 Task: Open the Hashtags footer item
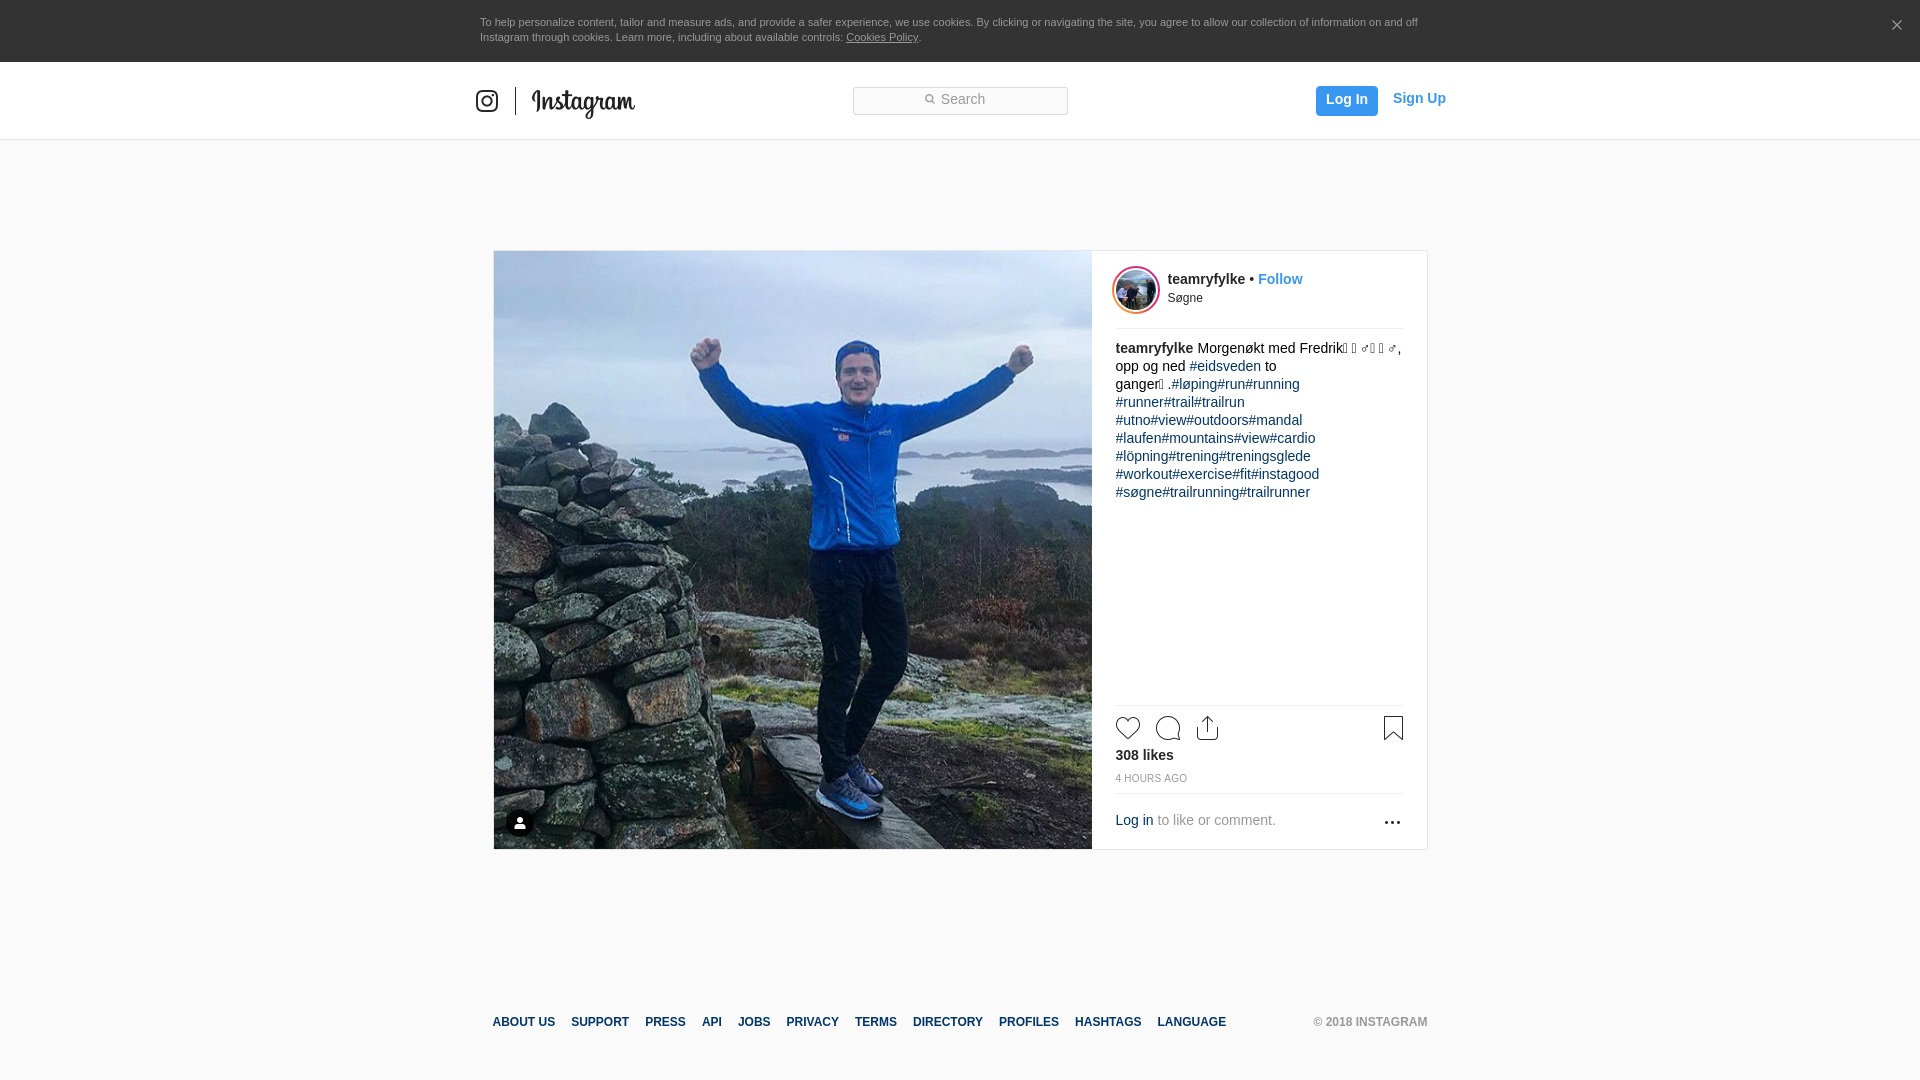(x=1107, y=1022)
